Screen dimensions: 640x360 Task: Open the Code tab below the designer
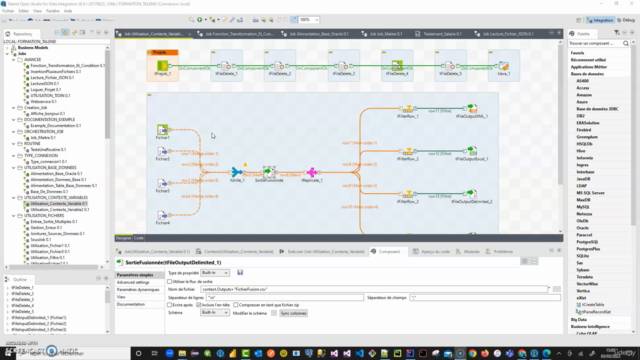[x=139, y=238]
